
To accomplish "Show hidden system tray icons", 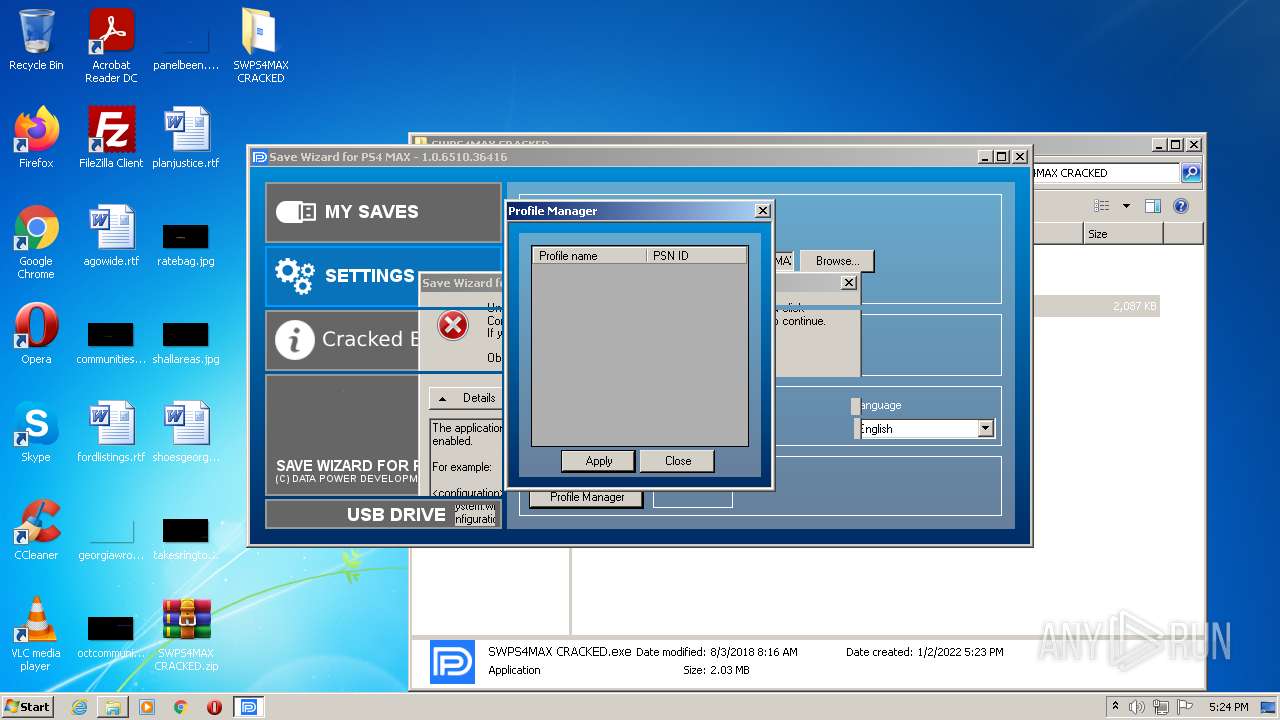I will [x=1115, y=707].
